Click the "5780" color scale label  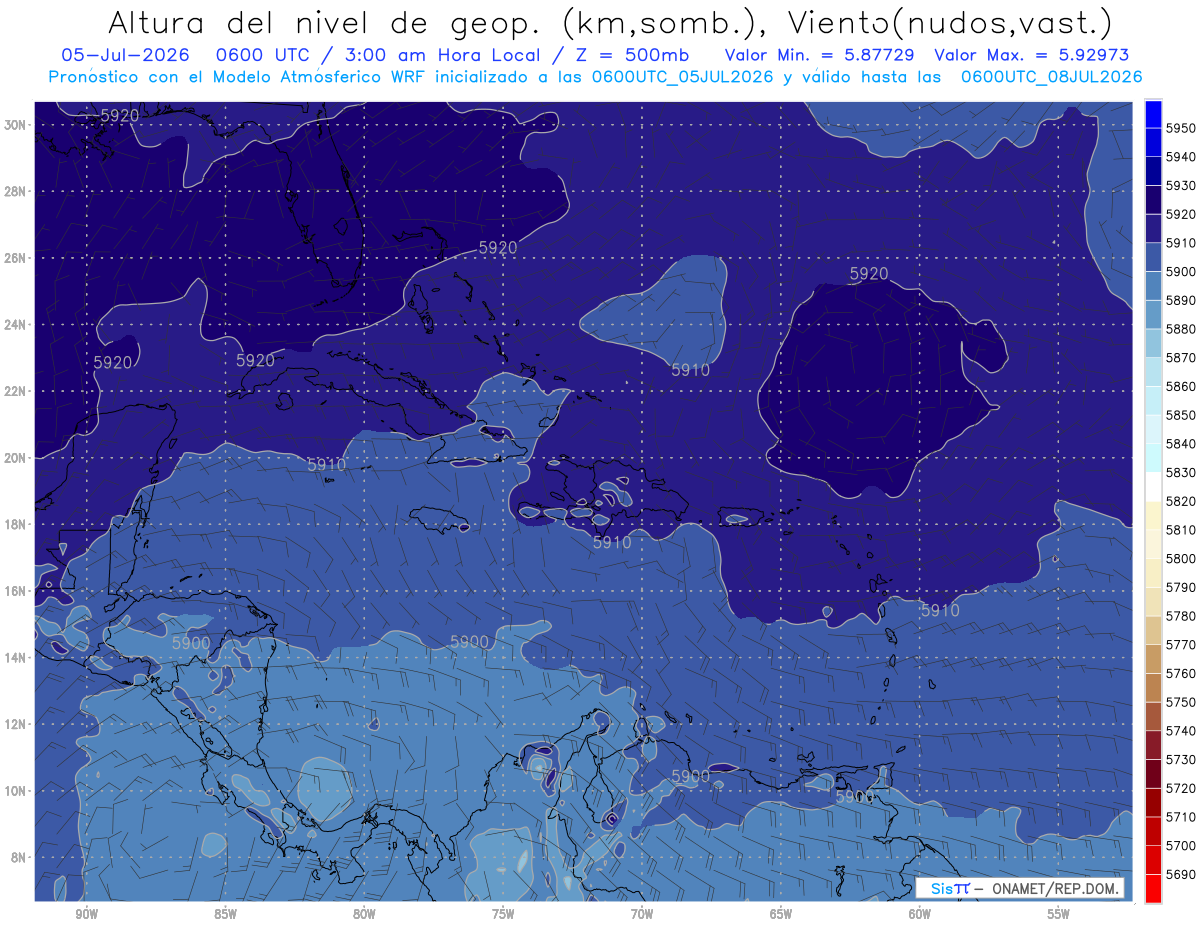[x=1181, y=616]
